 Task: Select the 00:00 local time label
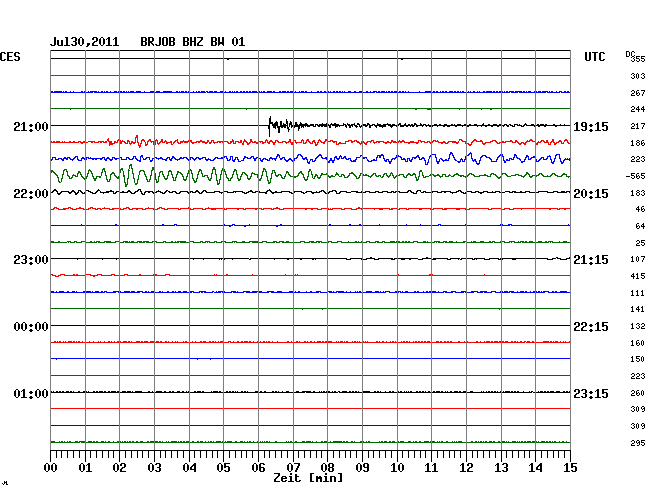point(31,327)
